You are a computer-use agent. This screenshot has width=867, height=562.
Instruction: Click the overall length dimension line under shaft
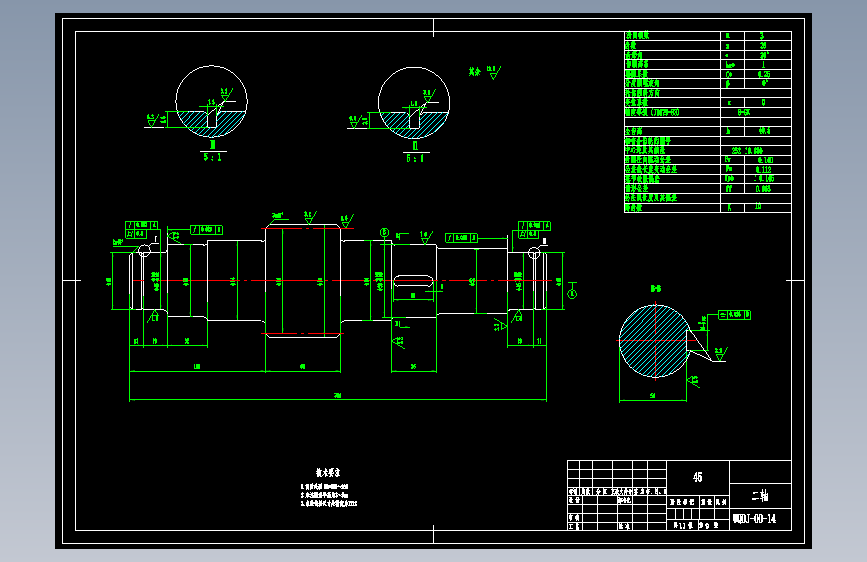point(338,399)
